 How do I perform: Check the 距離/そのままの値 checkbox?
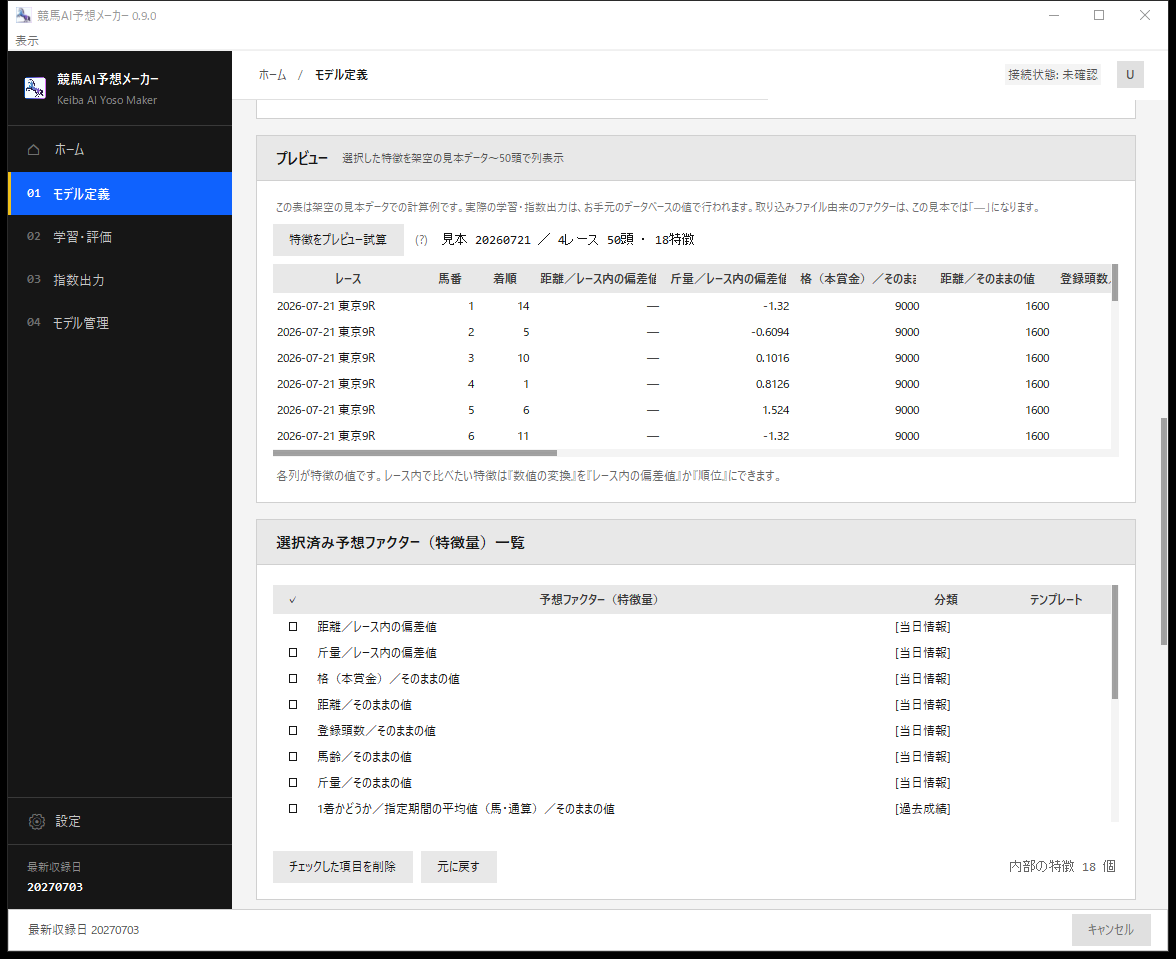[293, 705]
